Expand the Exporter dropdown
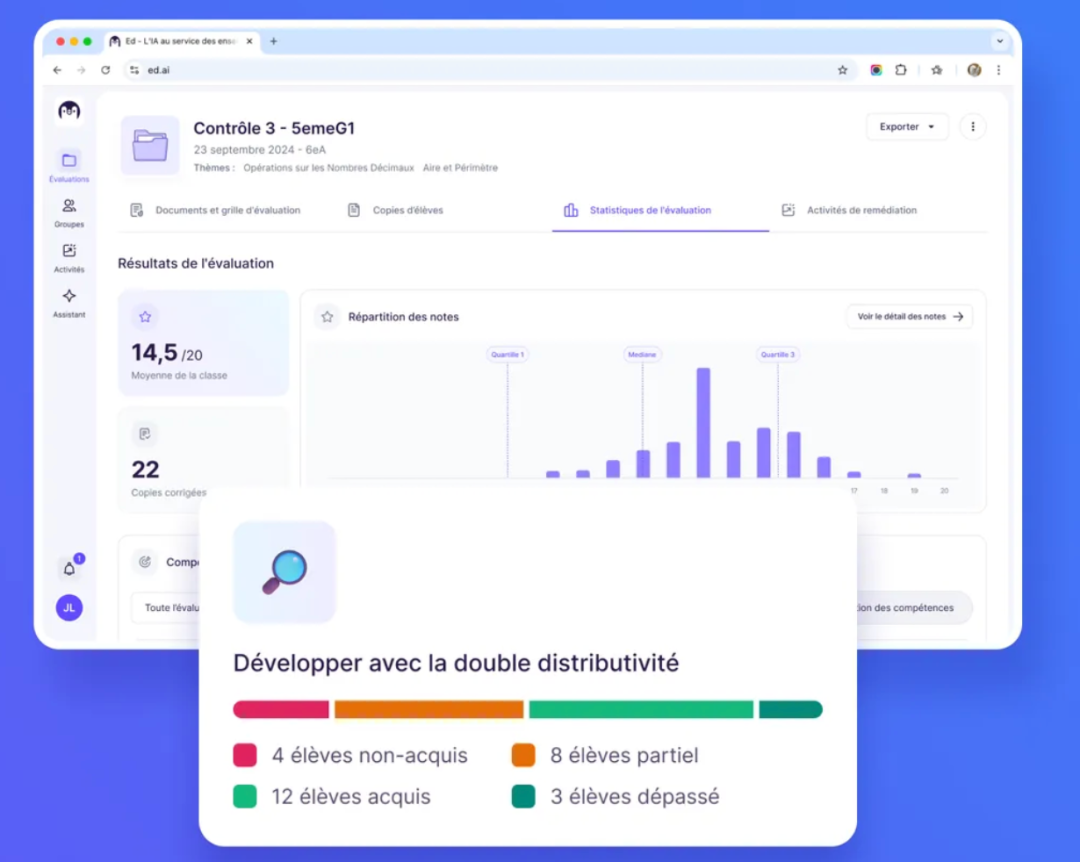This screenshot has height=862, width=1080. pos(906,127)
